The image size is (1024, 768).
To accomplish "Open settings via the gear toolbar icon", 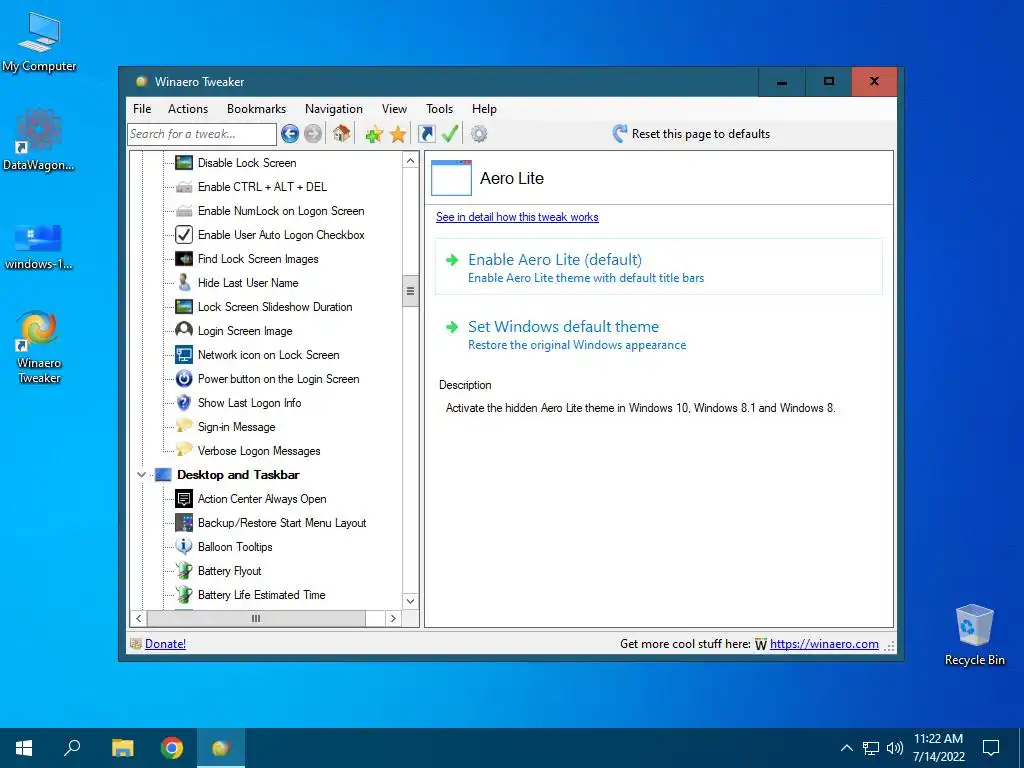I will (x=479, y=134).
